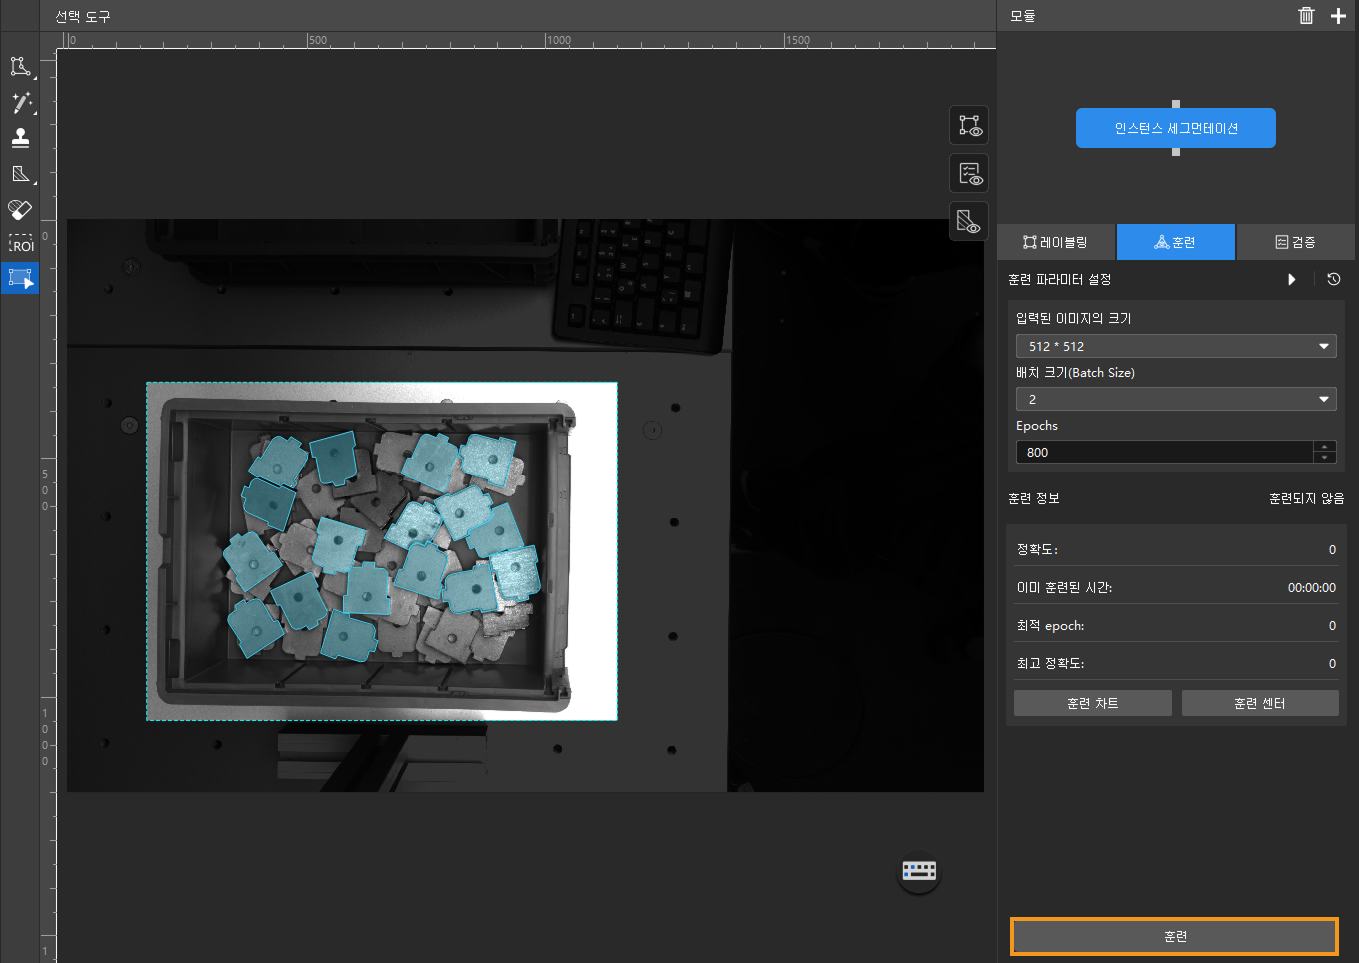Click the 최고 정확도: label

[x=1050, y=663]
